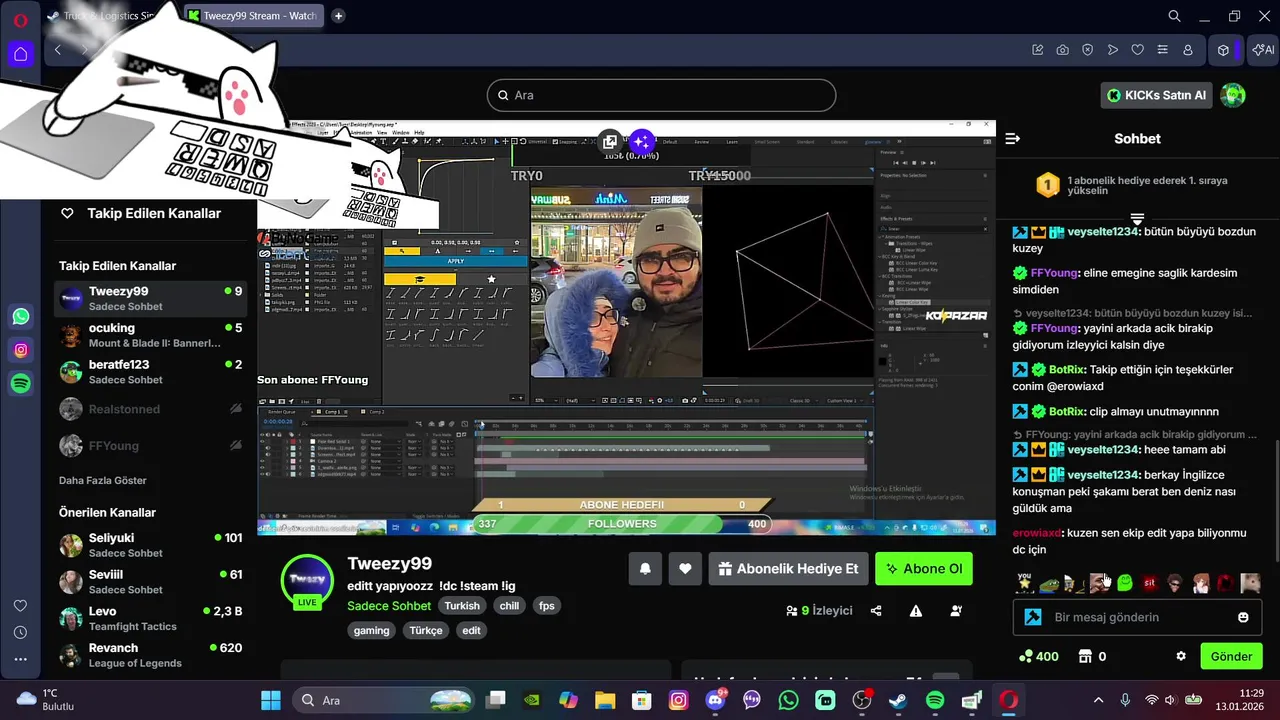Open the extensions cube icon
1280x720 pixels.
point(1223,50)
